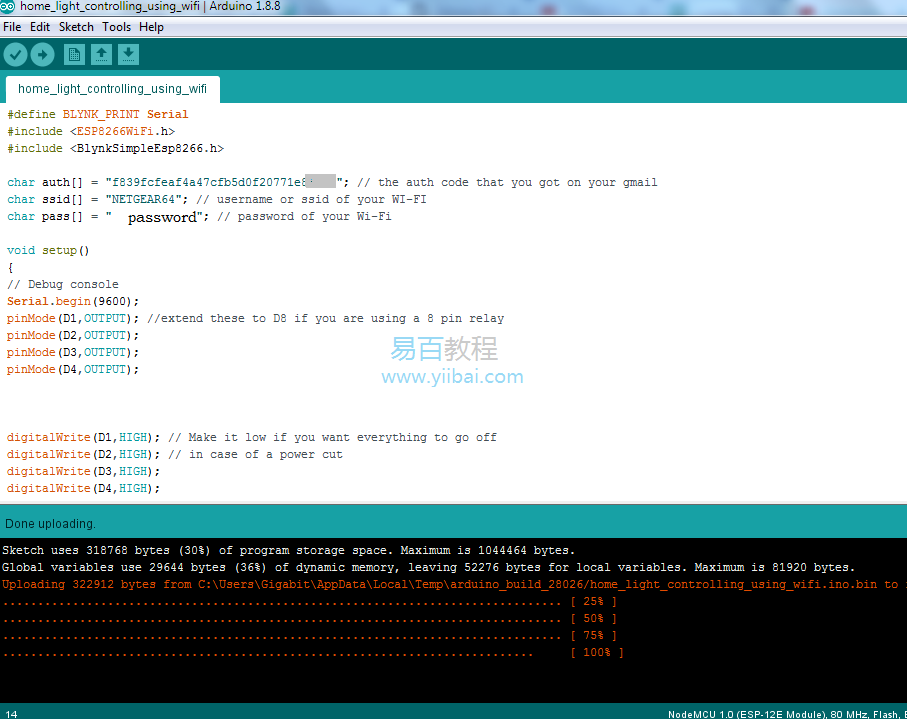Screen dimensions: 907x719
Task: Open the Tools menu
Action: click(116, 27)
